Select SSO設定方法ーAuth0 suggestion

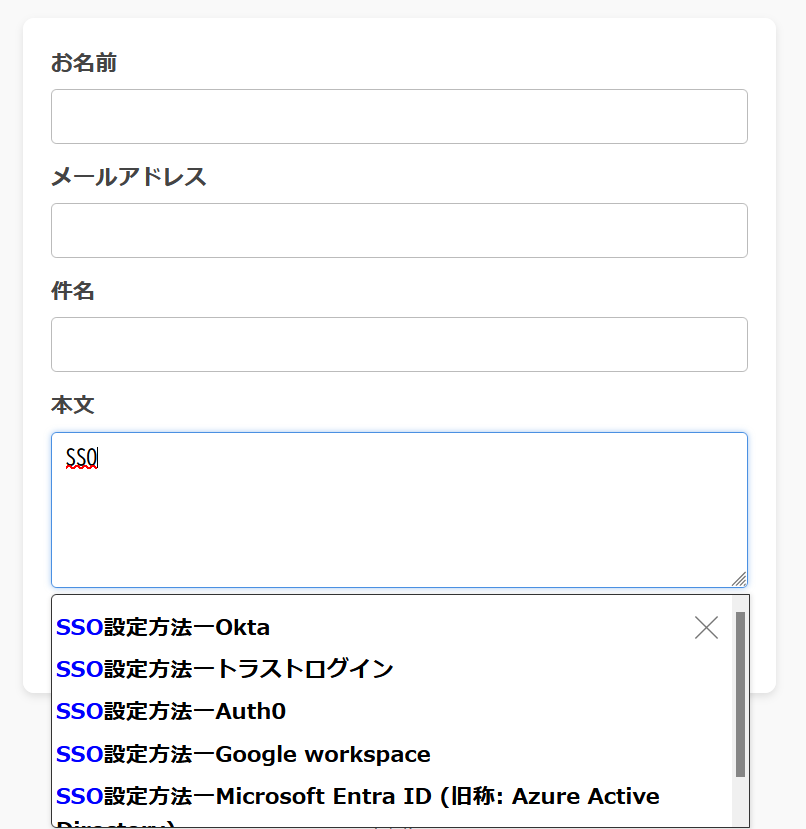[x=171, y=711]
